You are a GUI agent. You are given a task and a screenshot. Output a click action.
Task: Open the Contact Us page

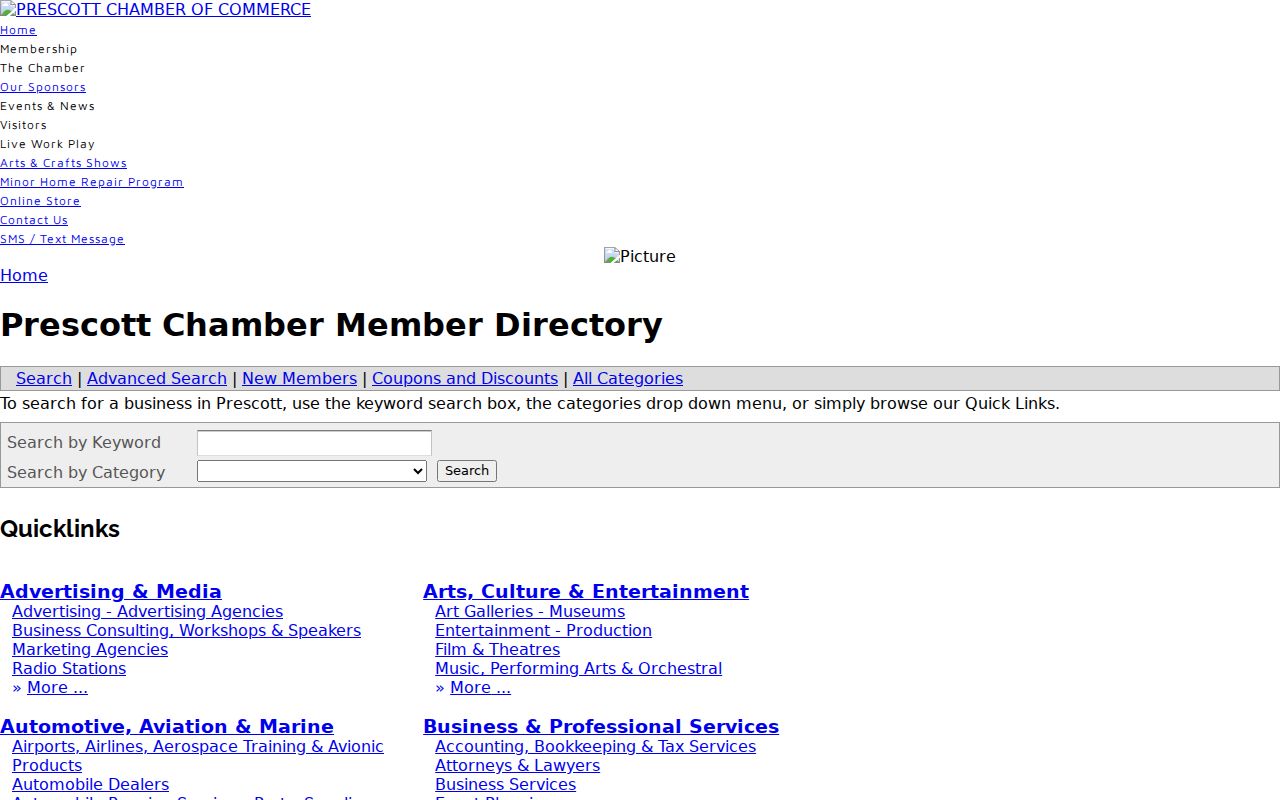(34, 220)
